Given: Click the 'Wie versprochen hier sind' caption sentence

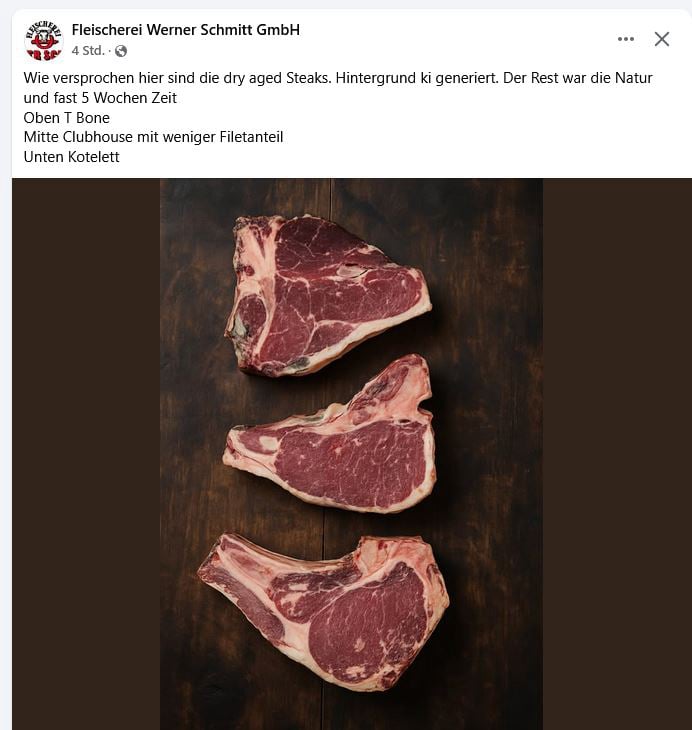Looking at the screenshot, I should point(176,78).
